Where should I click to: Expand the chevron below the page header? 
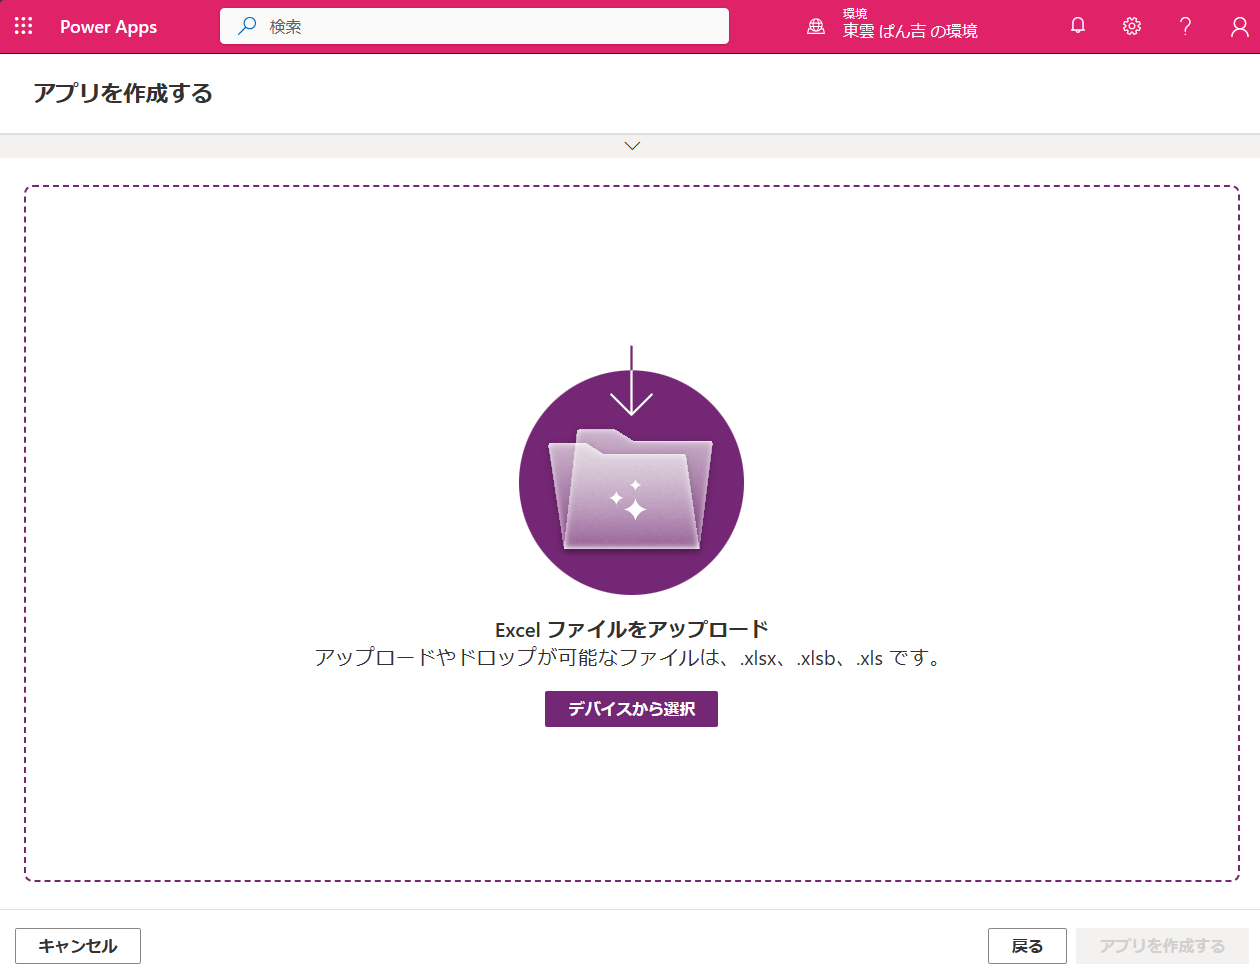pos(631,145)
